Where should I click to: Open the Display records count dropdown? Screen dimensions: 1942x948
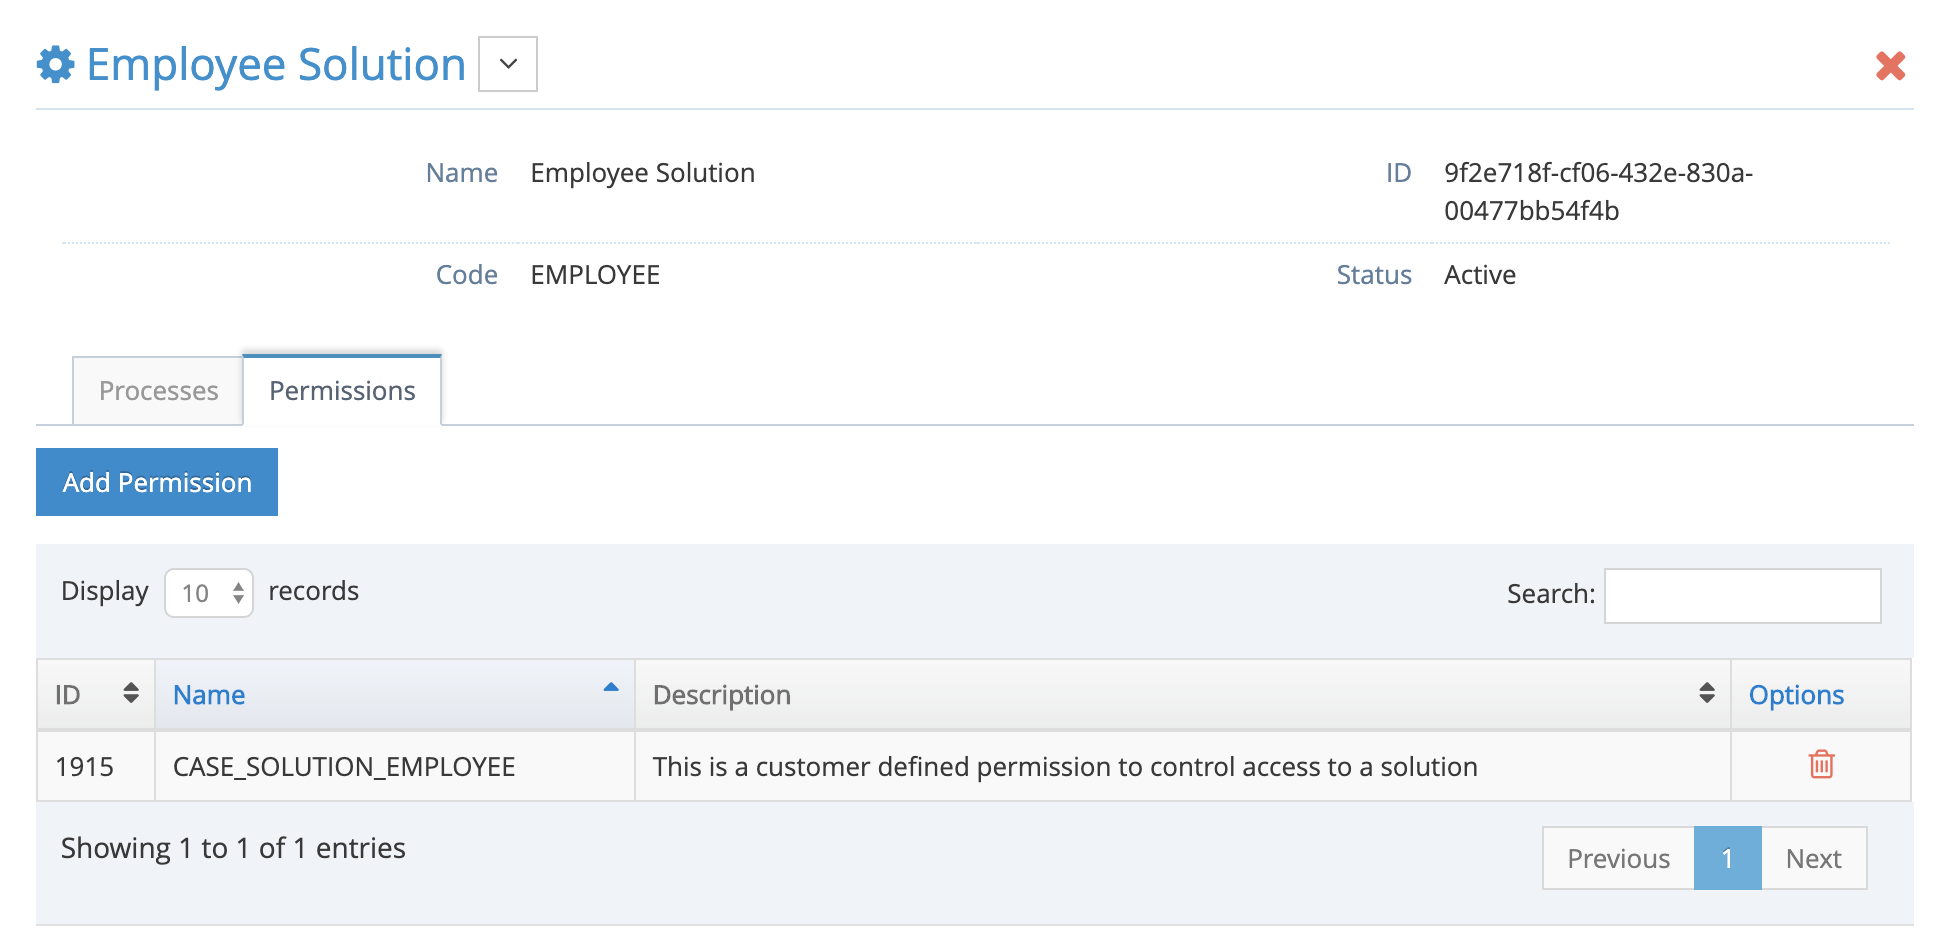209,593
